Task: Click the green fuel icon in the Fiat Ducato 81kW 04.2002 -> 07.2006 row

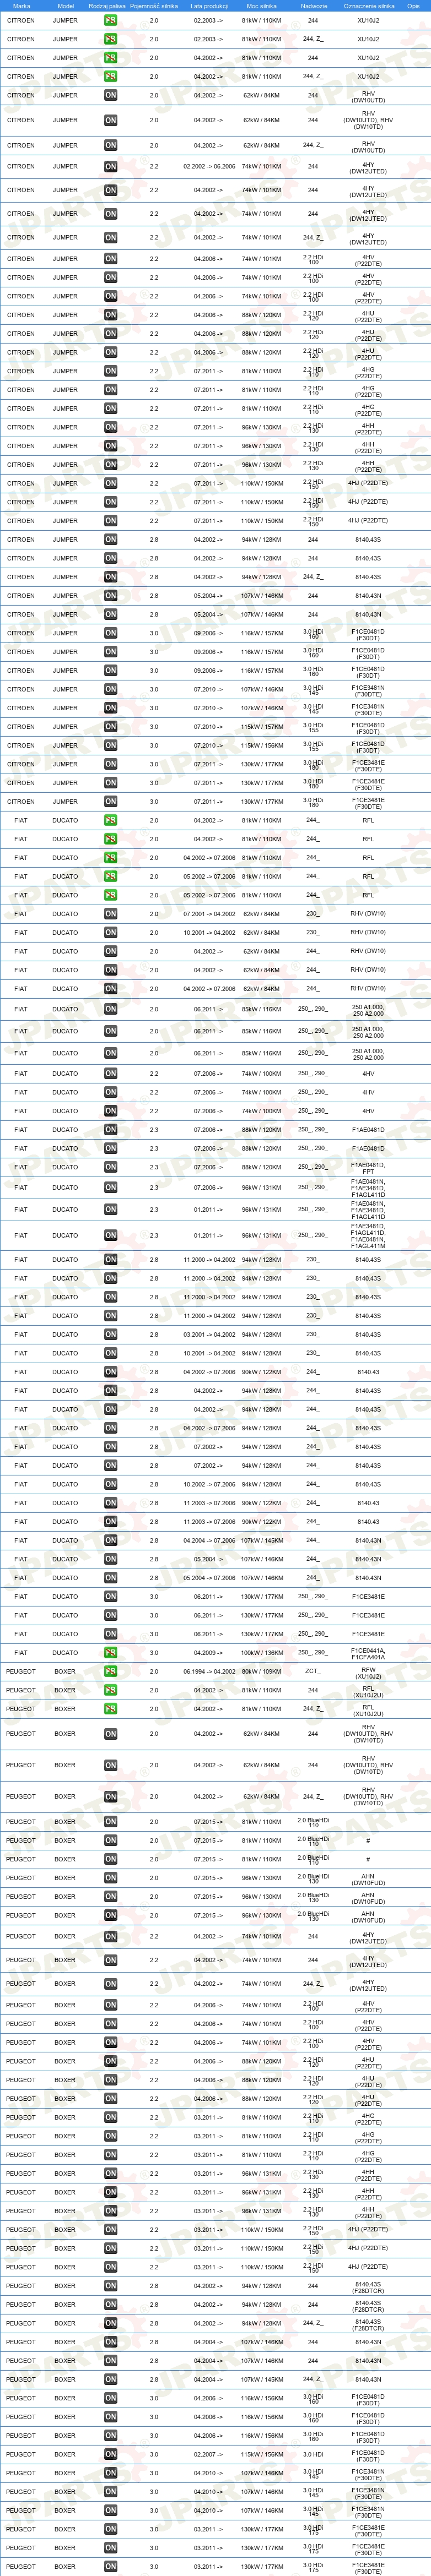Action: tap(110, 858)
